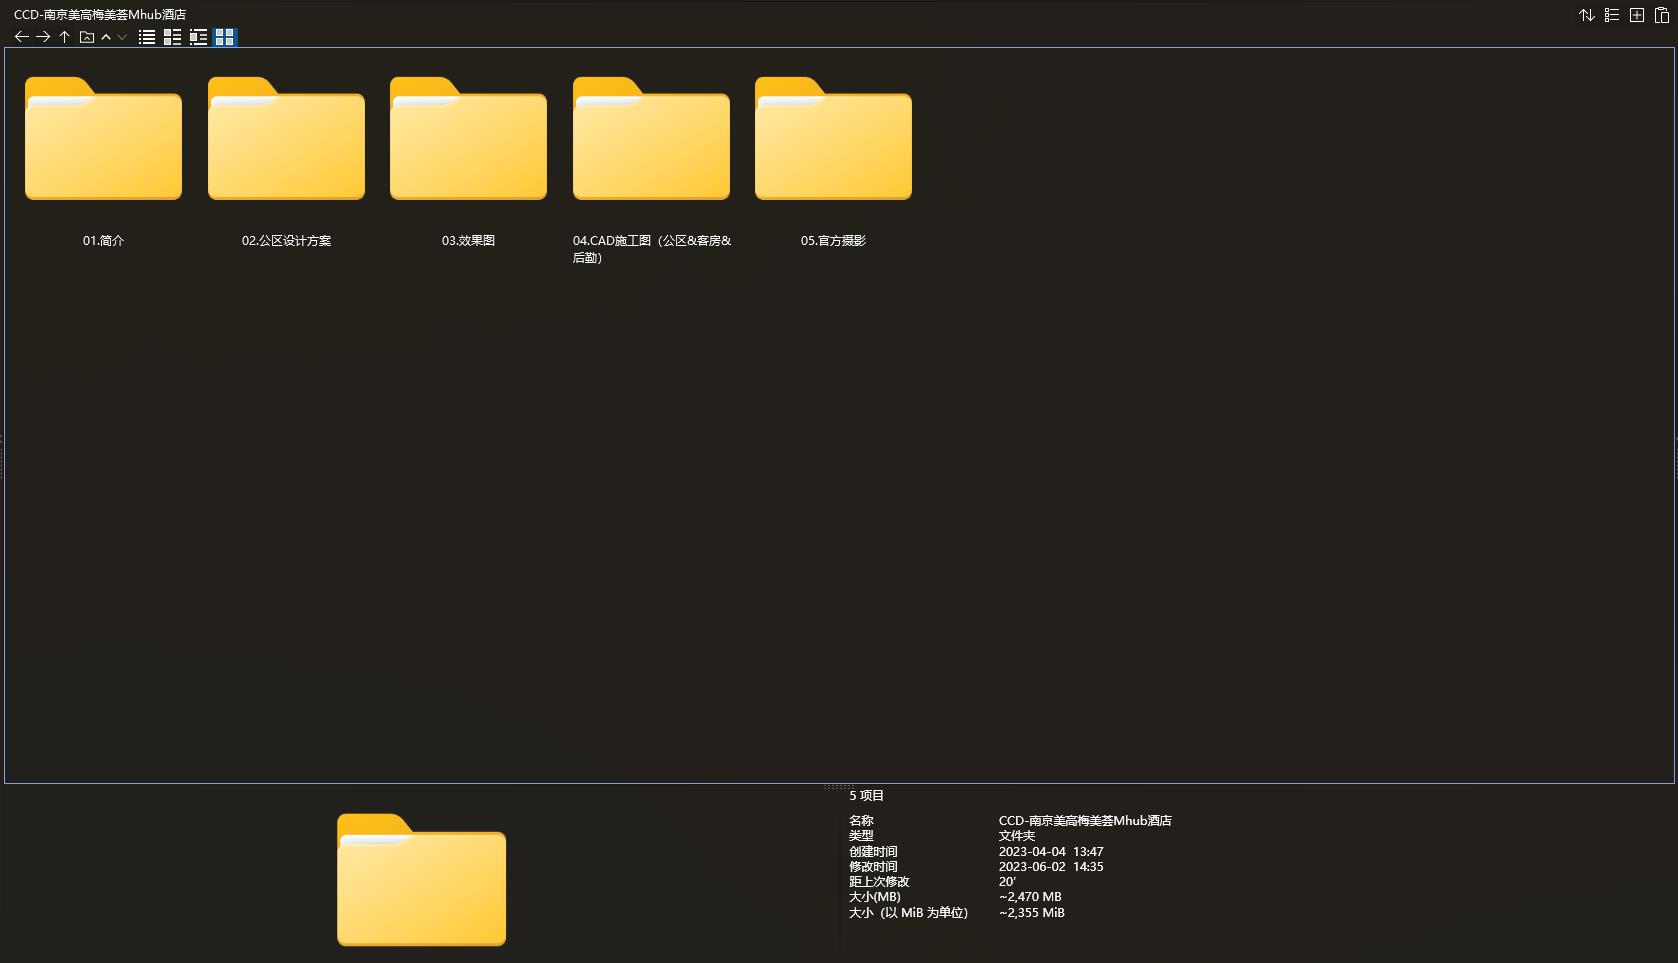Click the 04.CAD施工图 folder name label
1678x963 pixels.
[x=652, y=249]
